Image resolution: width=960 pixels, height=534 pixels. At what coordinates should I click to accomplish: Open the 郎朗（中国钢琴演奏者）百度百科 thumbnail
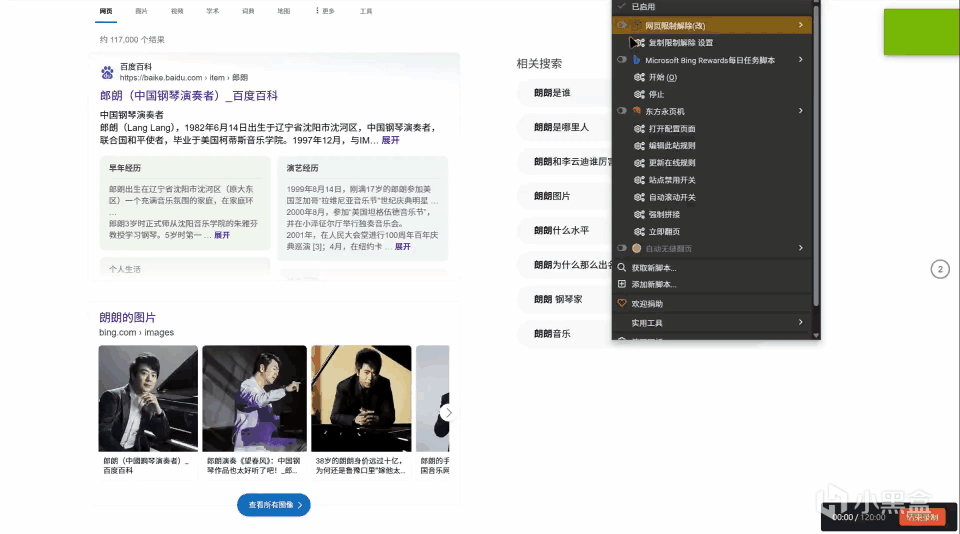pos(148,399)
